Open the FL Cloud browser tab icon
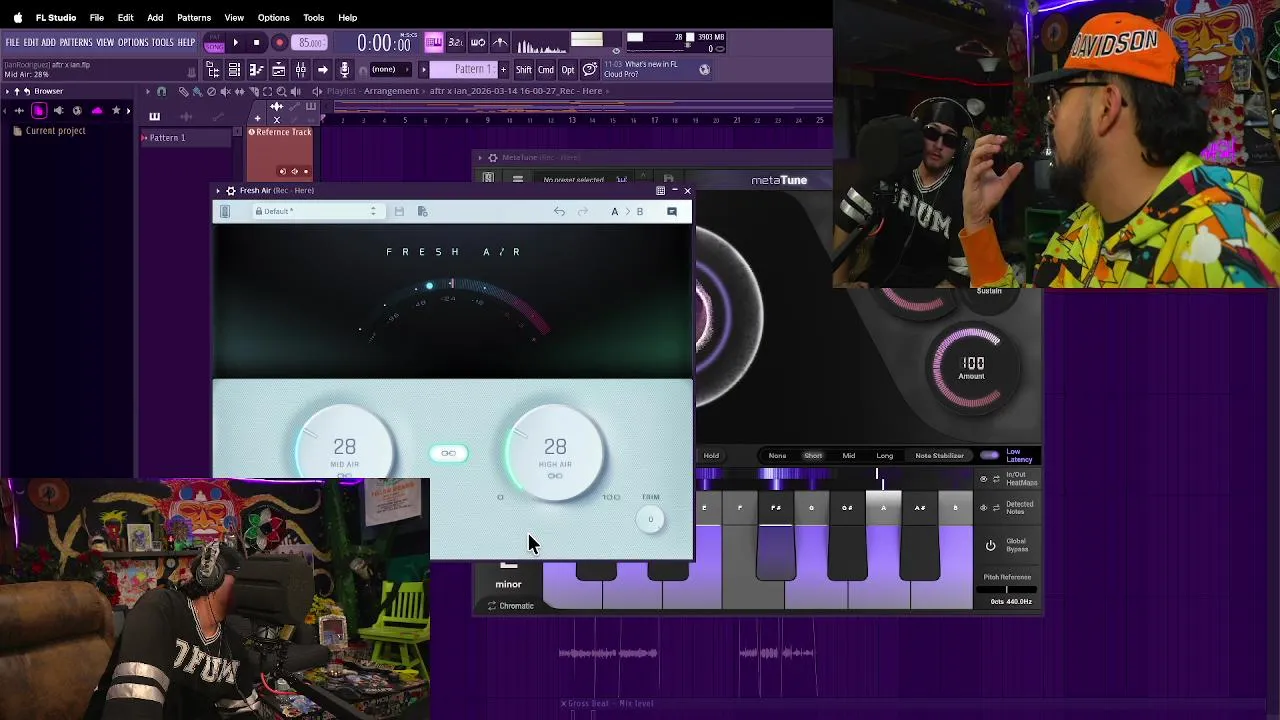This screenshot has width=1280, height=720. point(97,110)
